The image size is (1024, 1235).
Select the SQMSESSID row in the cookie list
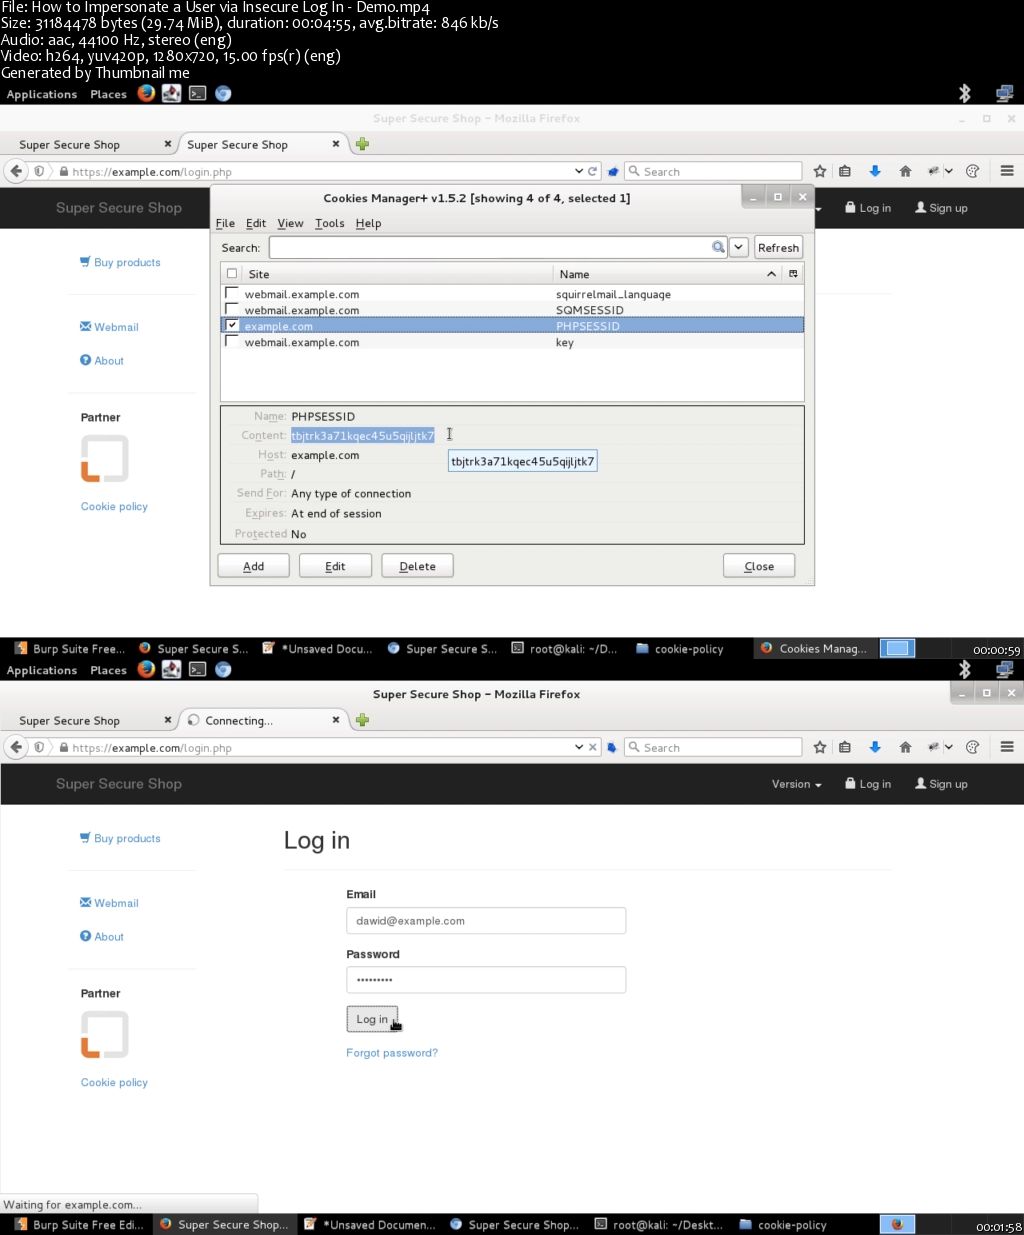click(511, 310)
